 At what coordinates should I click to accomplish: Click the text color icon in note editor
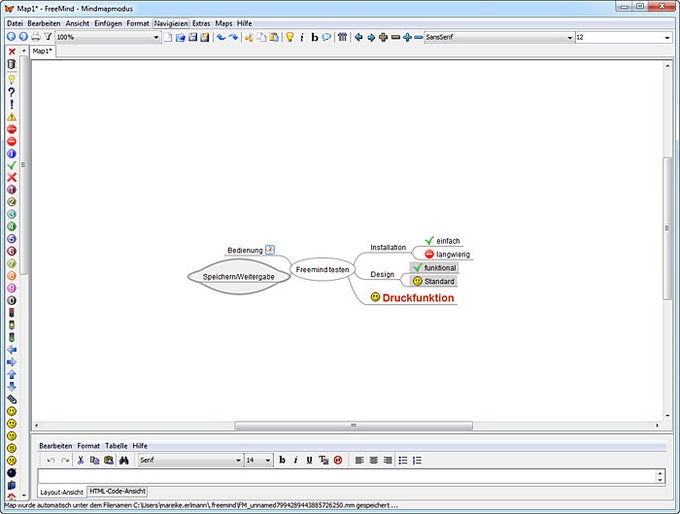324,460
